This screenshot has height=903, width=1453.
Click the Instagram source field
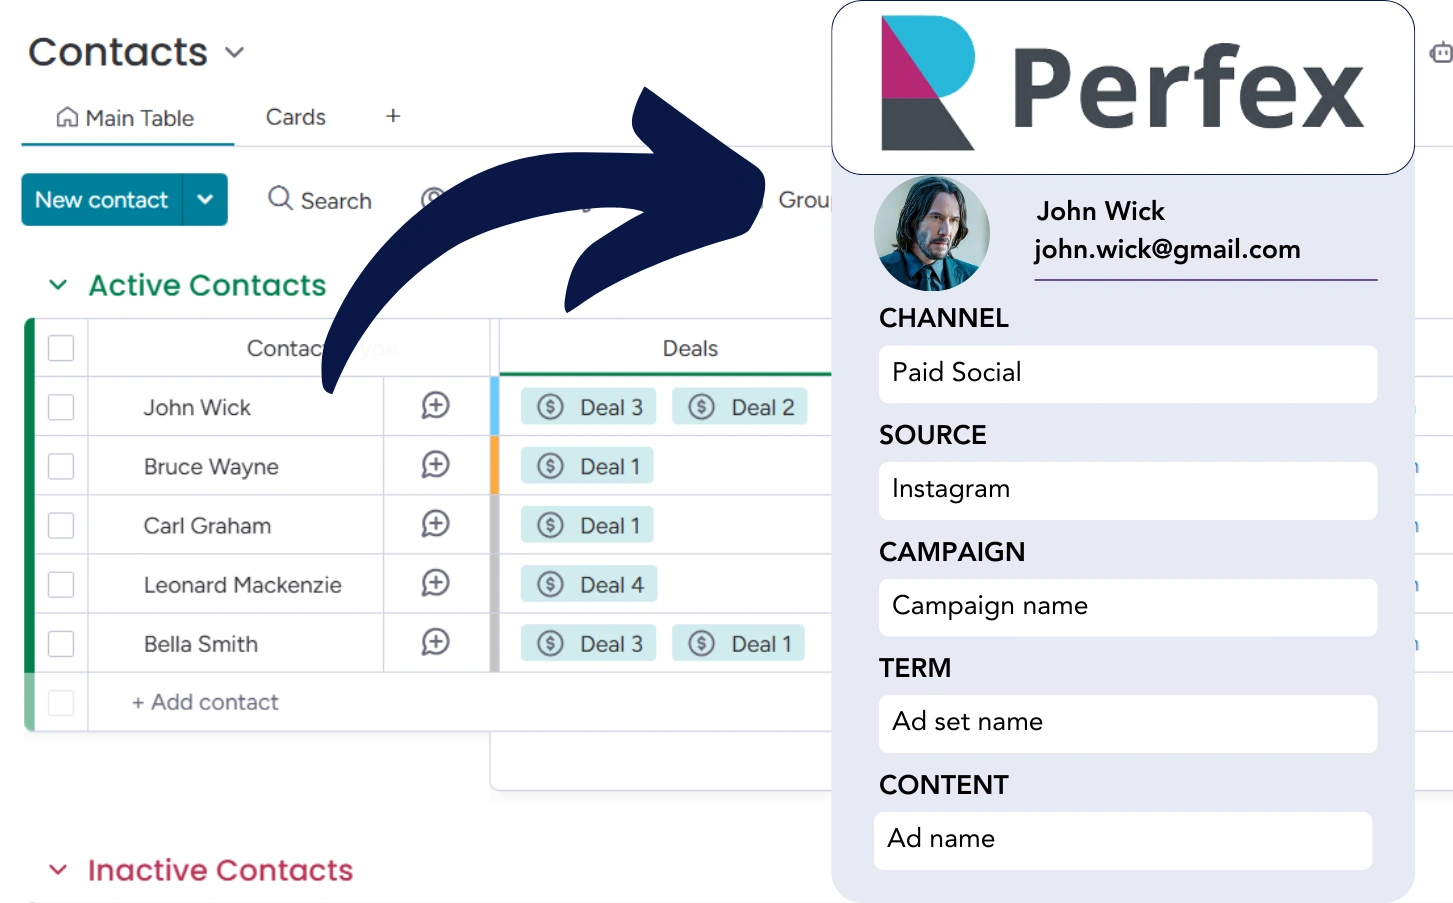pyautogui.click(x=1128, y=490)
